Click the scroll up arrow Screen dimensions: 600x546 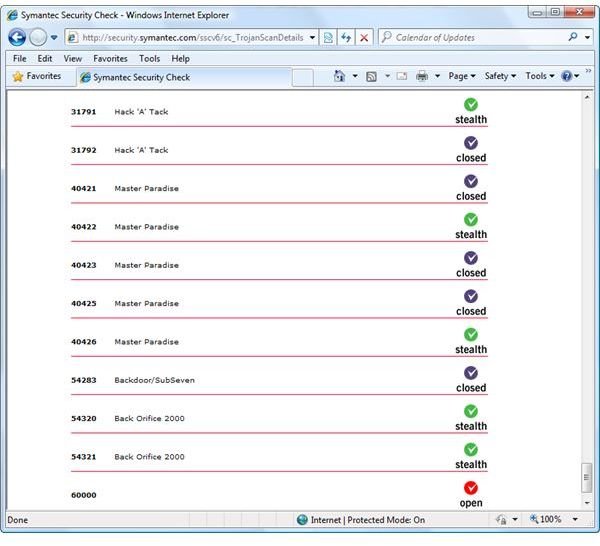pos(587,97)
